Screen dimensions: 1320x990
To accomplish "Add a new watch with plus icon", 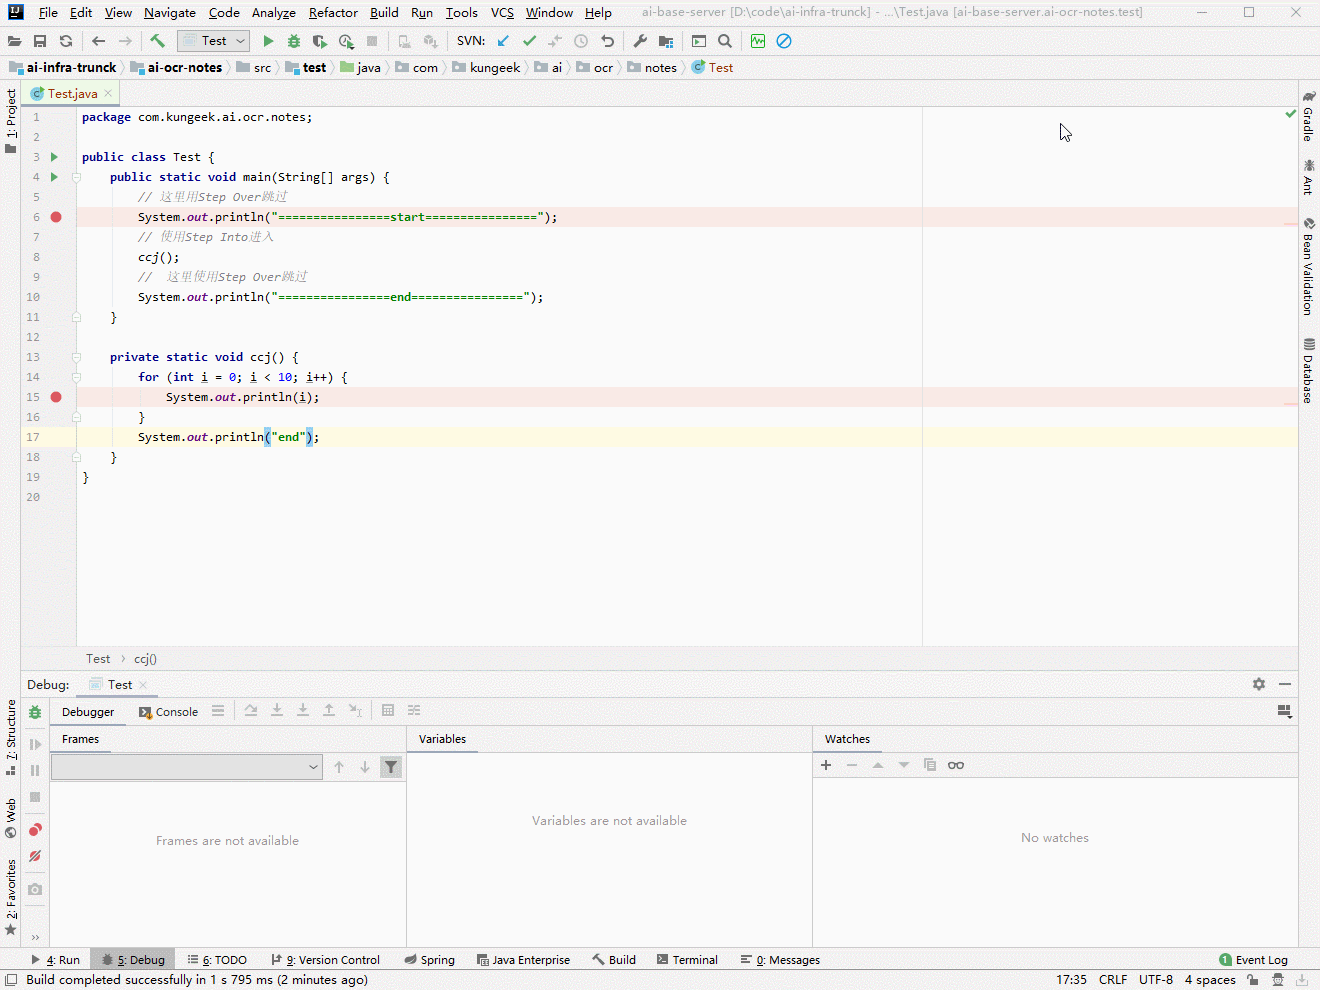I will [x=826, y=765].
